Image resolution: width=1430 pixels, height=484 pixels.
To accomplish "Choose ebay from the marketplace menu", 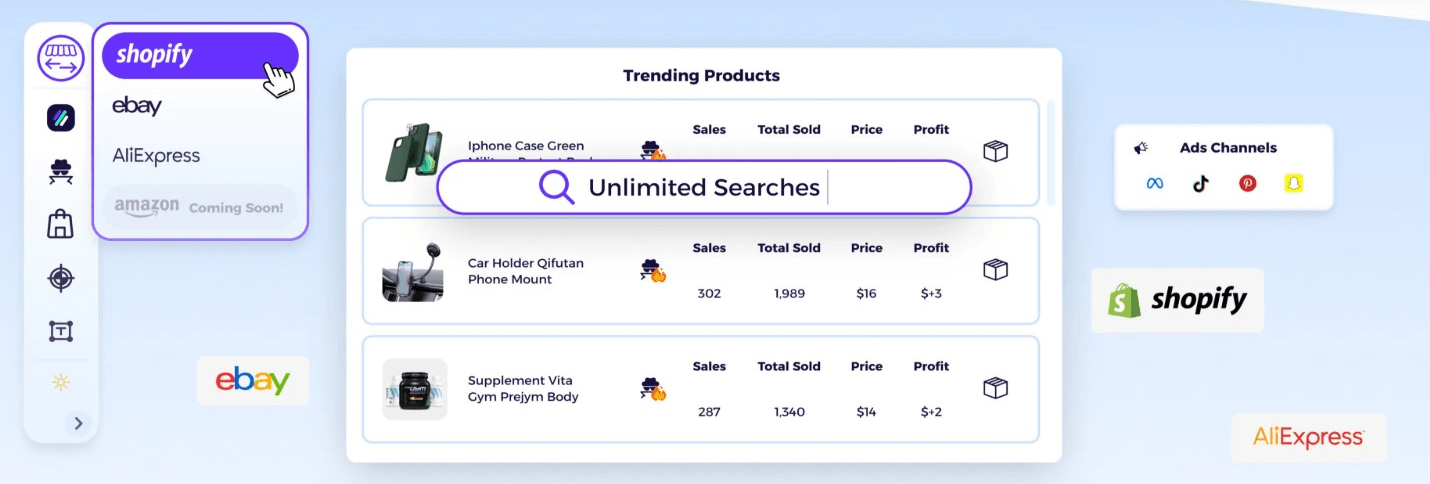I will [x=137, y=105].
